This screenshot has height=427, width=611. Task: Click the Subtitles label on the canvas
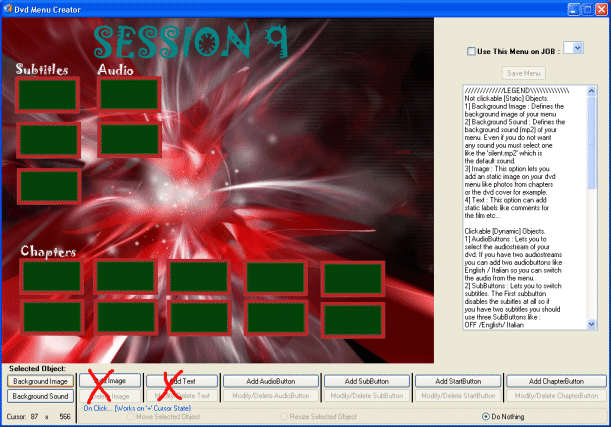click(42, 69)
